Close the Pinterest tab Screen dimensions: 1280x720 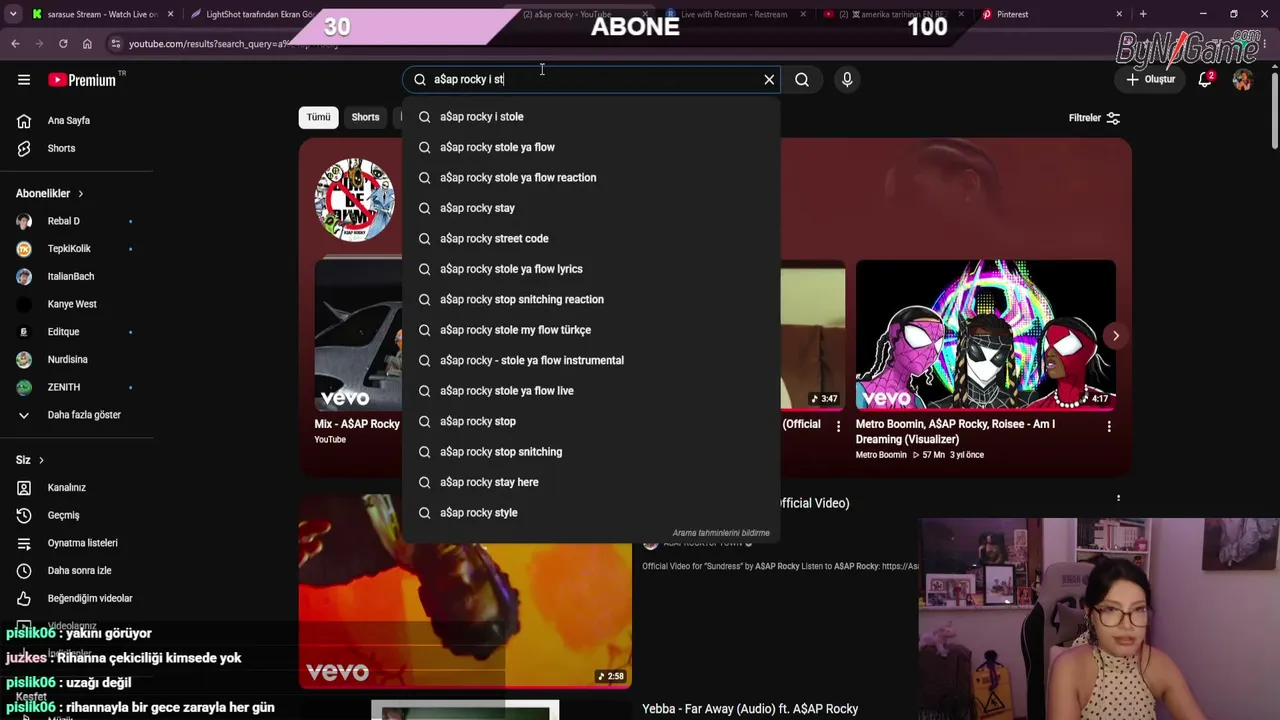coord(1119,14)
